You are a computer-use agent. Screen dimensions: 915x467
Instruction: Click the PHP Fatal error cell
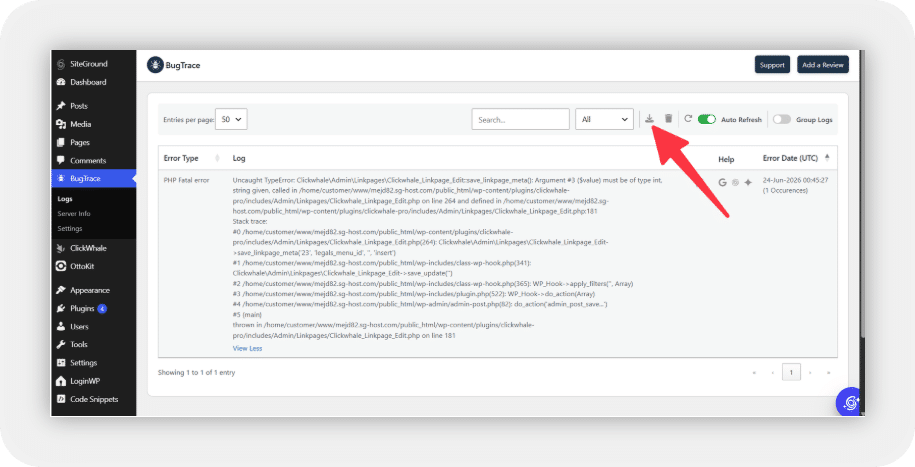pos(186,180)
